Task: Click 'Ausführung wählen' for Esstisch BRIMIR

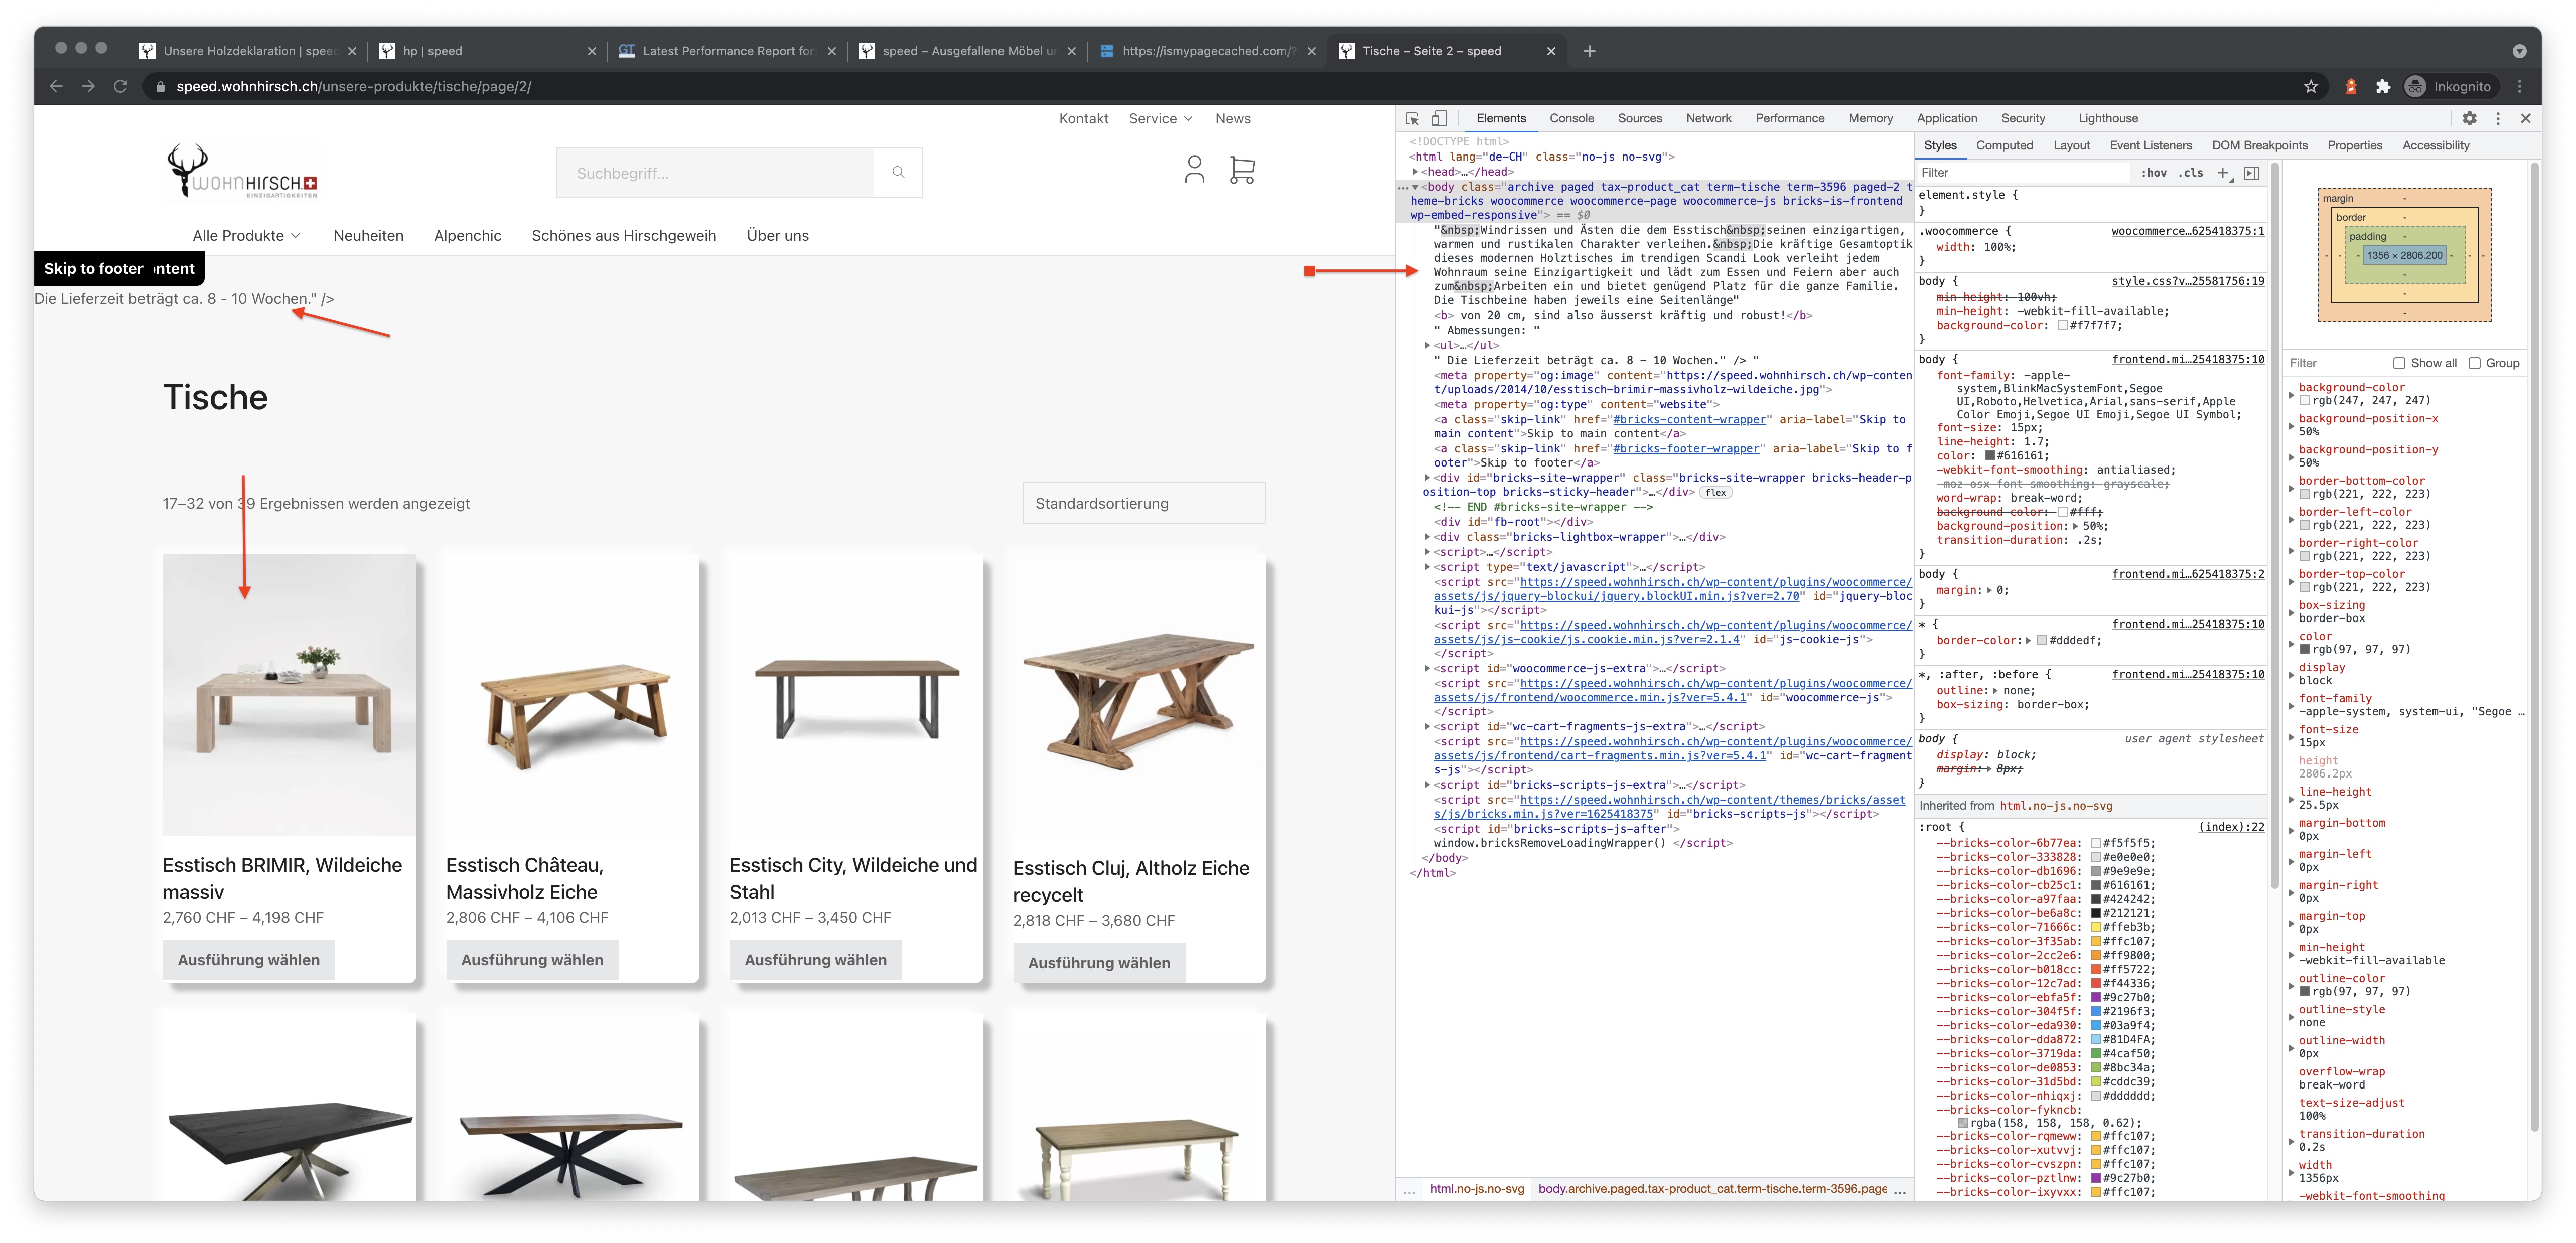Action: point(248,959)
